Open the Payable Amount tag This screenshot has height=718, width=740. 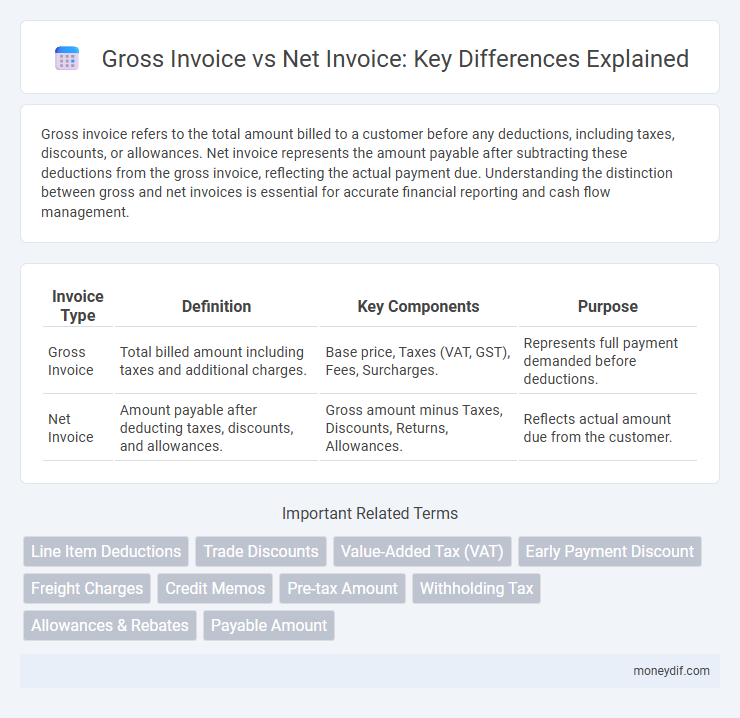(x=269, y=625)
